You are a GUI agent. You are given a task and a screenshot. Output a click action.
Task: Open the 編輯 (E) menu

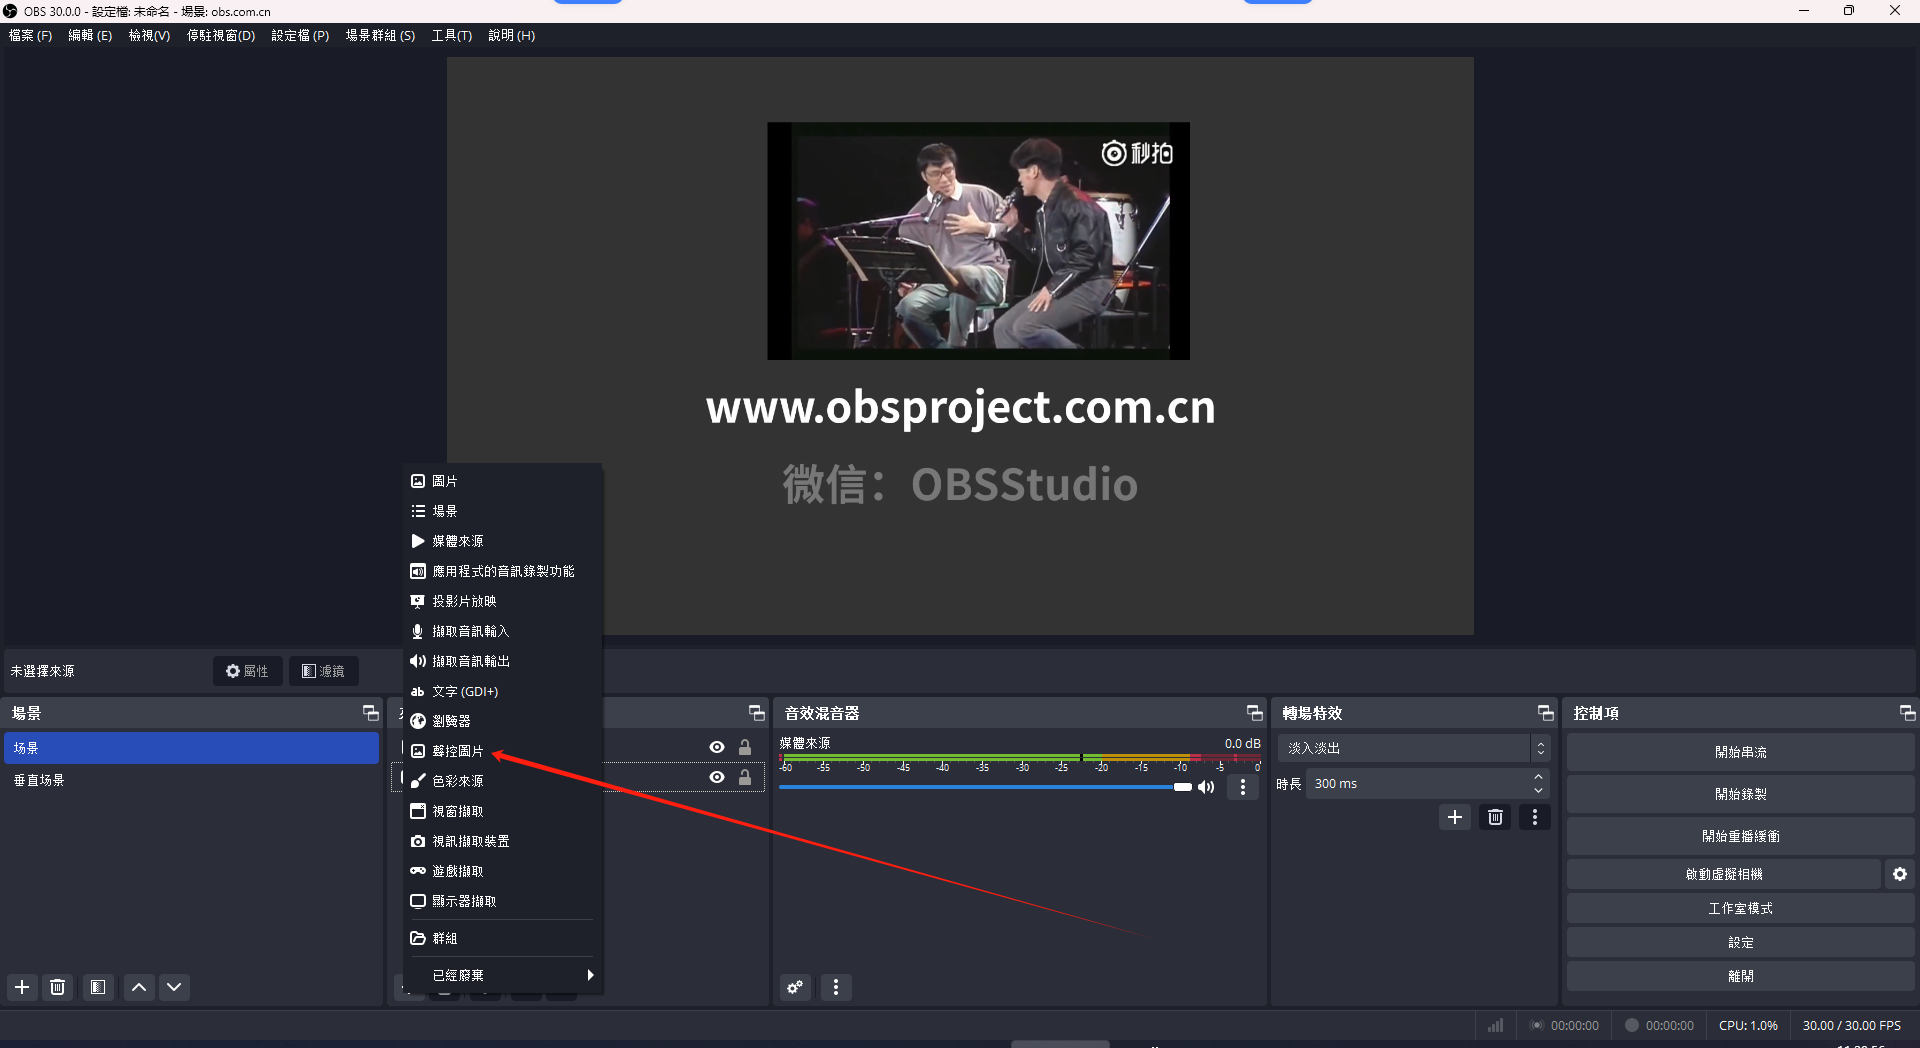(x=90, y=35)
